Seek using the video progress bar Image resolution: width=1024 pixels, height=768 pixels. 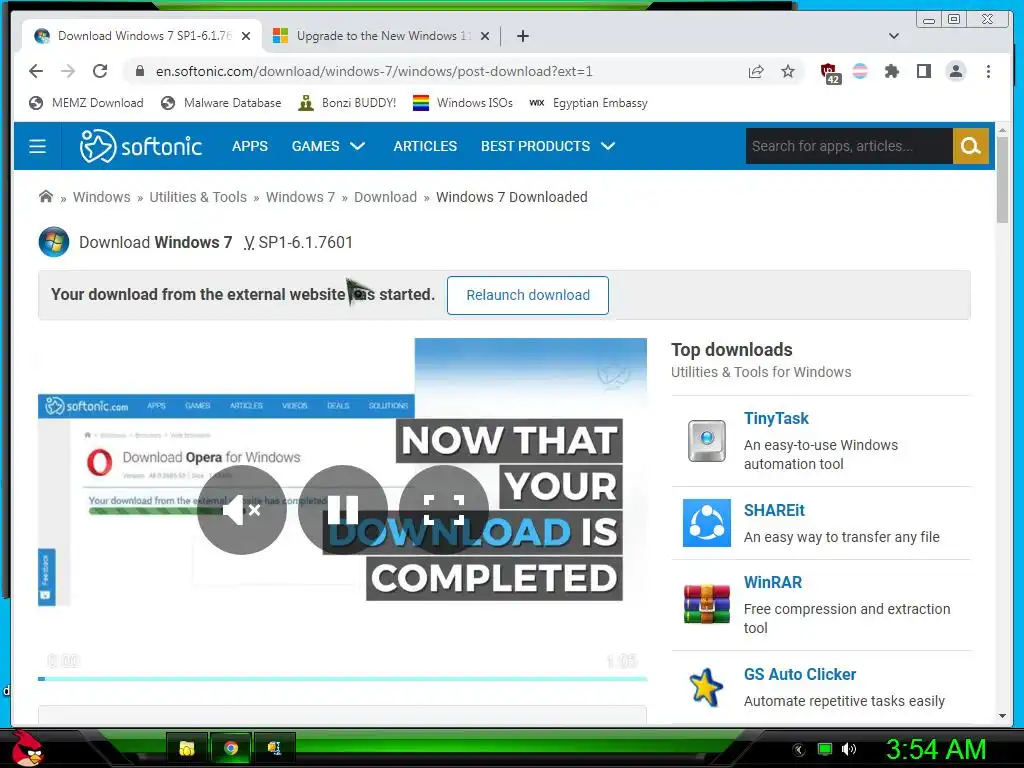click(343, 679)
